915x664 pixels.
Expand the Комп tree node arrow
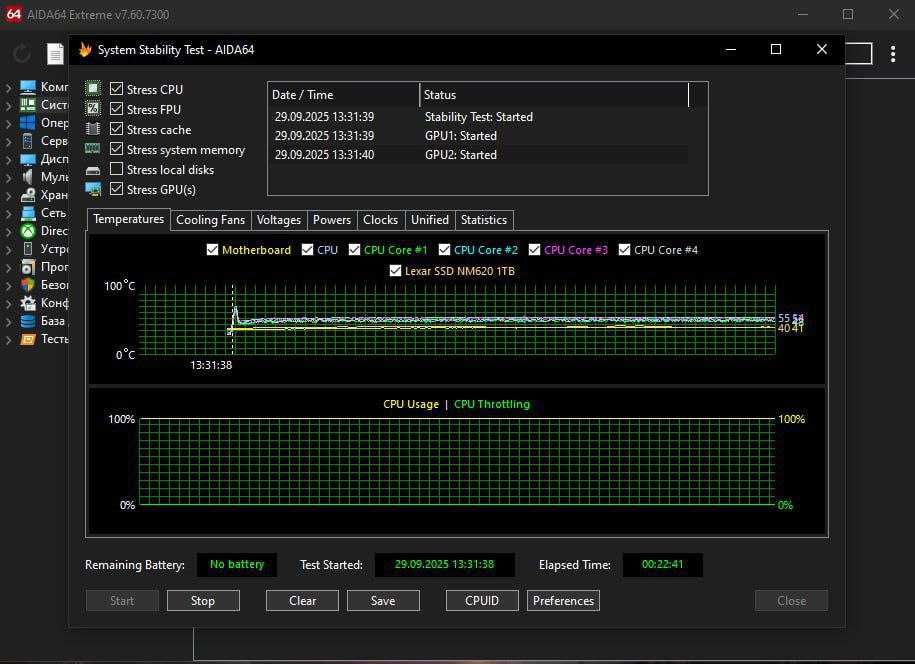pos(8,88)
